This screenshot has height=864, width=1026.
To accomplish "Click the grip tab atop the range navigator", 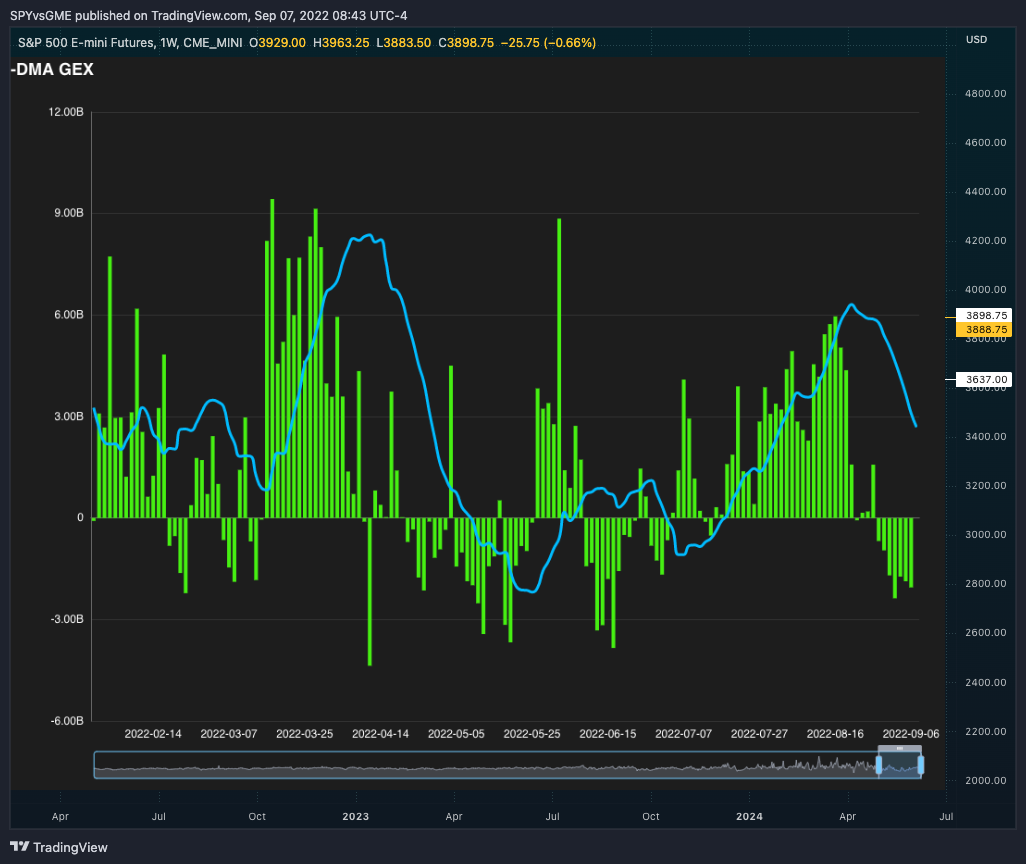I will pyautogui.click(x=900, y=748).
